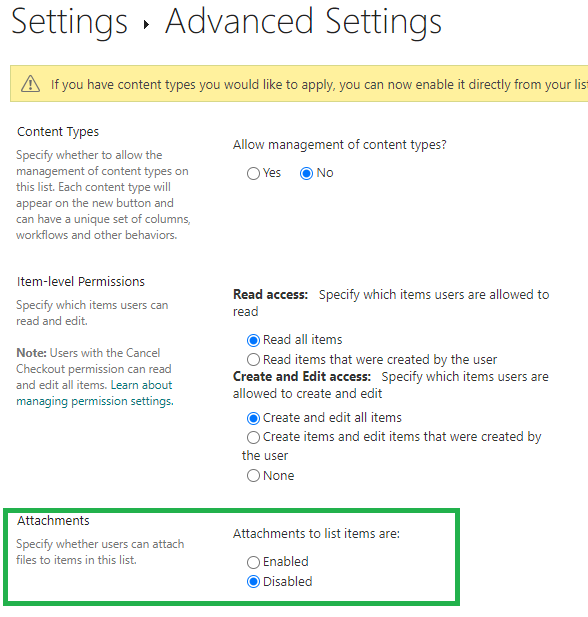Click the Content Types section heading
588x617 pixels.
click(58, 131)
